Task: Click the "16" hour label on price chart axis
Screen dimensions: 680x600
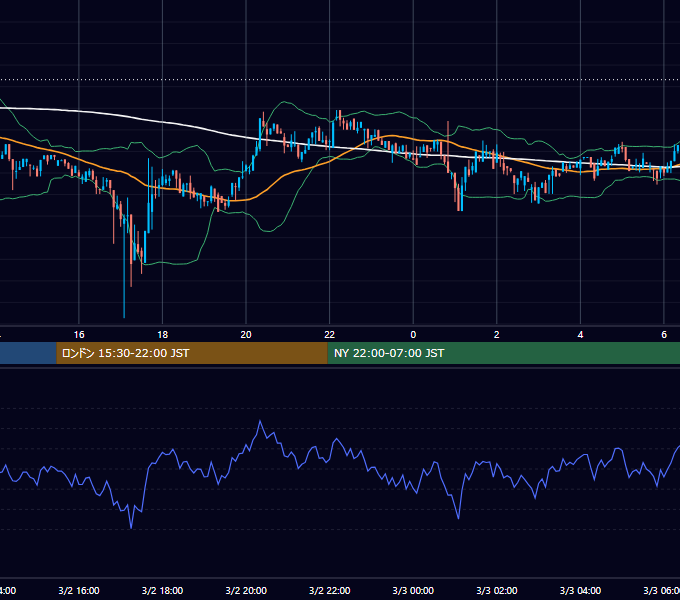Action: (79, 335)
